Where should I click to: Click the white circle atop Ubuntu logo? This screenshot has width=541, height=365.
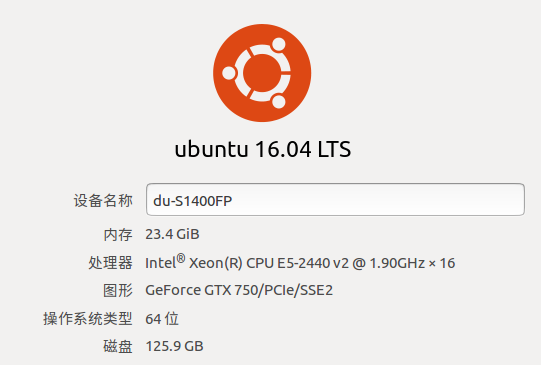tap(279, 45)
